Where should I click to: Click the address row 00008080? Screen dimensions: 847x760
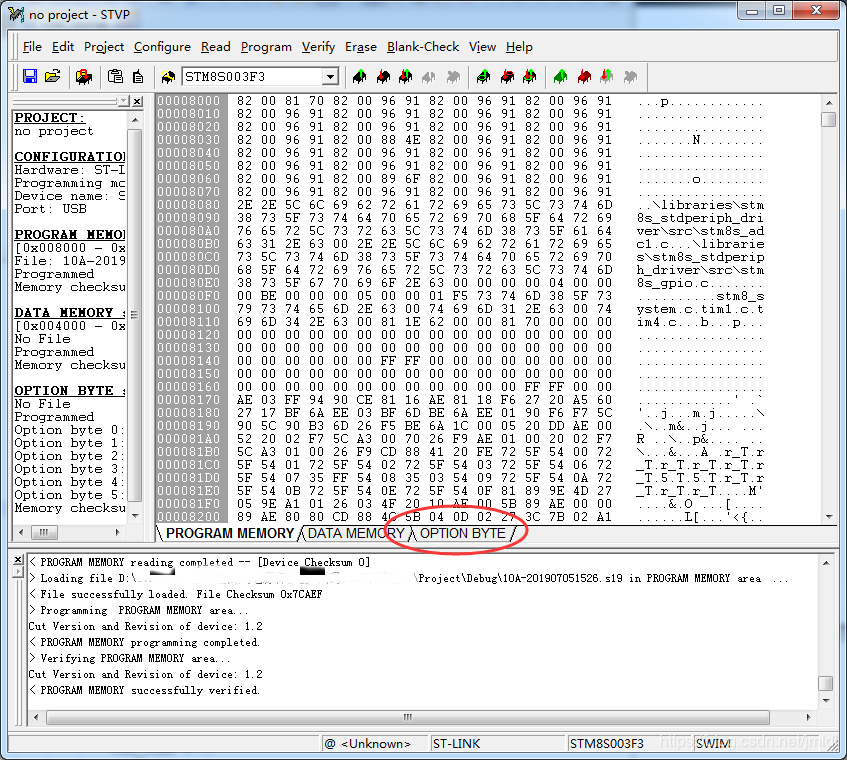coord(189,205)
